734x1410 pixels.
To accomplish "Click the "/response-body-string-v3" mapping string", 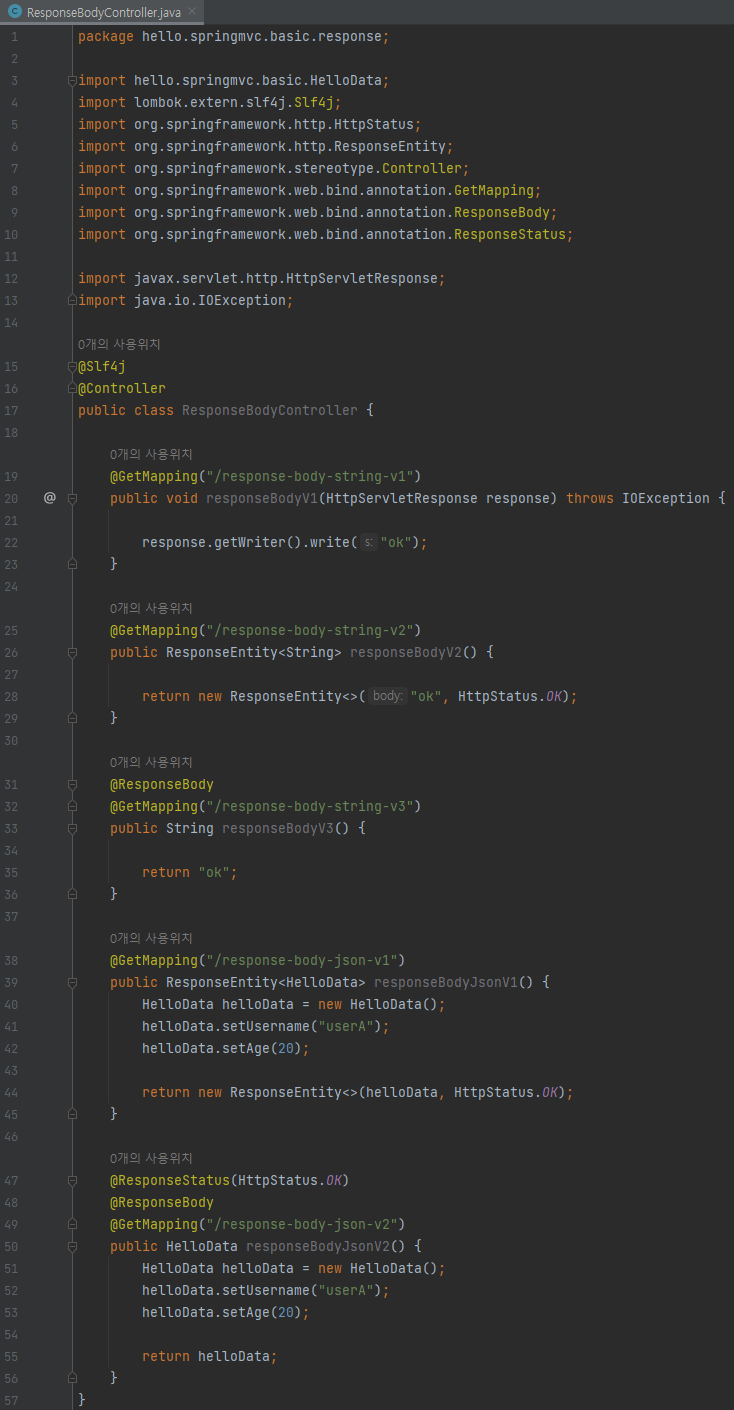I will click(309, 806).
